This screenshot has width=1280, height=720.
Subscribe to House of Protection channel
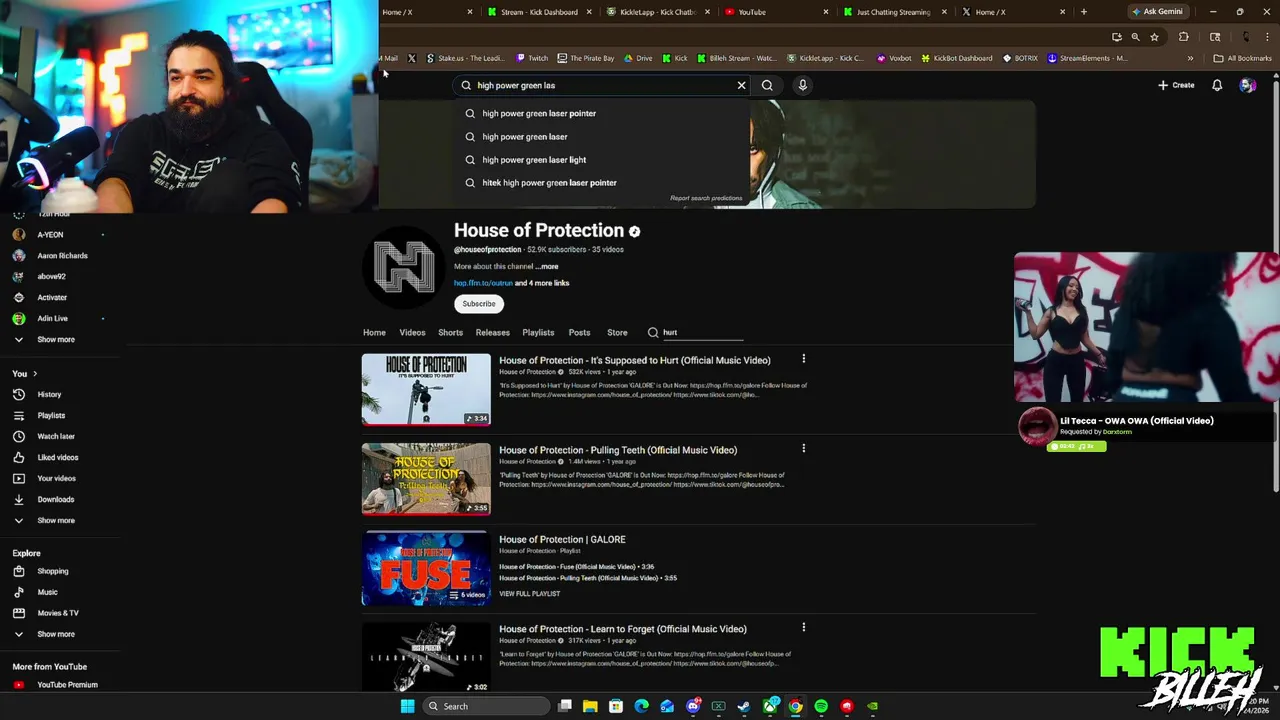pyautogui.click(x=479, y=304)
